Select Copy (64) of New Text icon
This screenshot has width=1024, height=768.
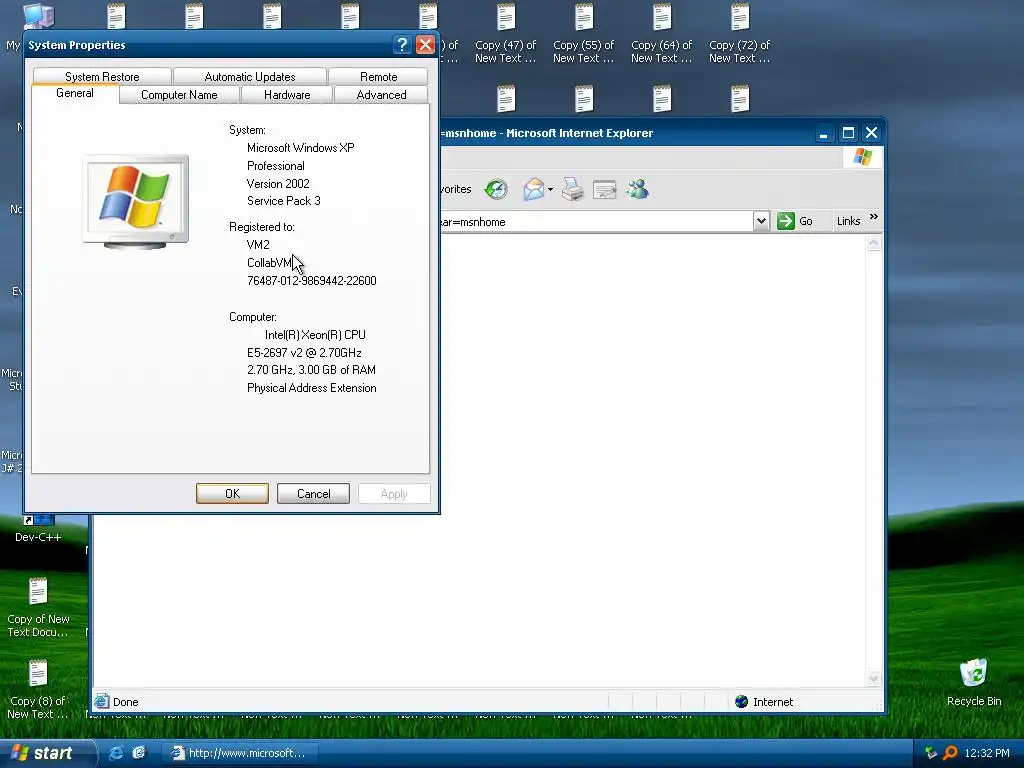coord(662,34)
